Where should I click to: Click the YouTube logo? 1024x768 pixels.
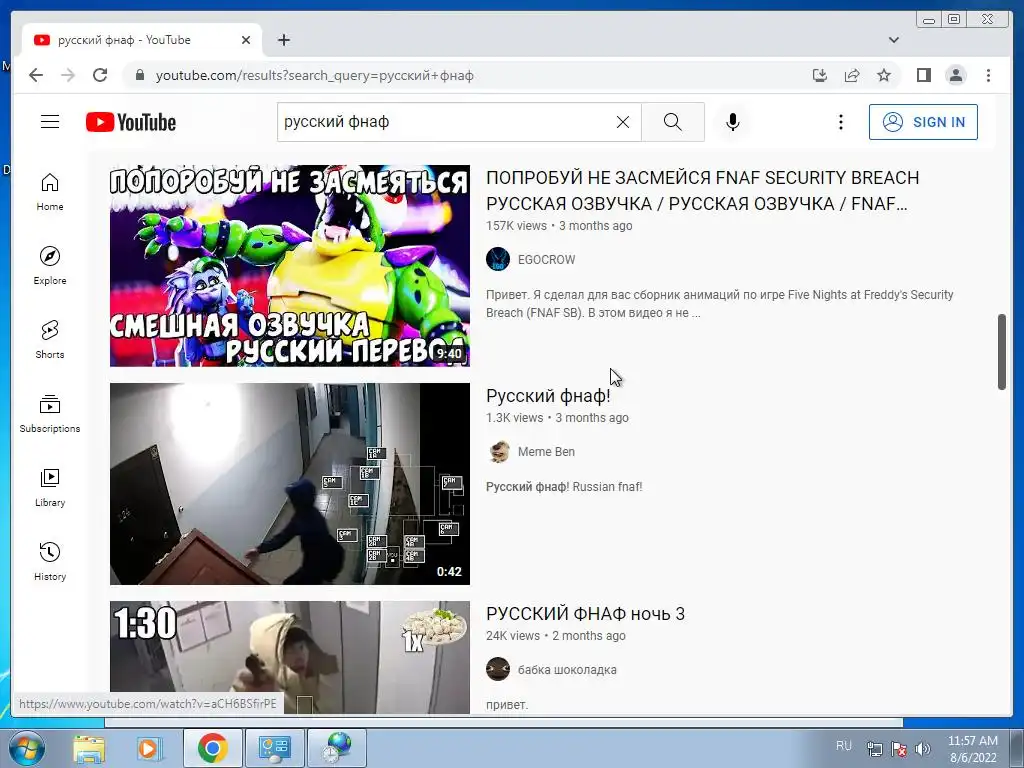[x=131, y=122]
